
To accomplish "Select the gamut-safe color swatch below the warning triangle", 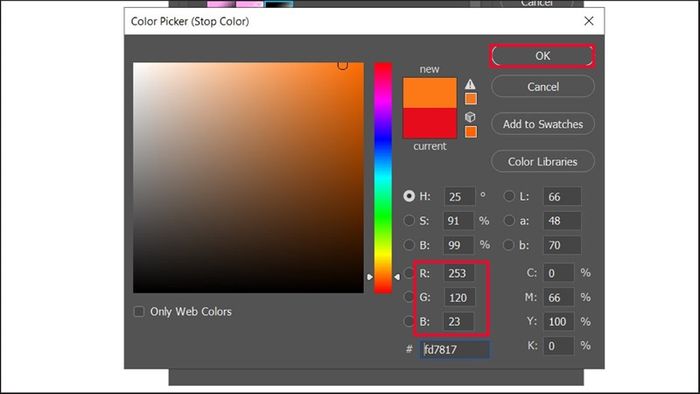I will point(471,99).
